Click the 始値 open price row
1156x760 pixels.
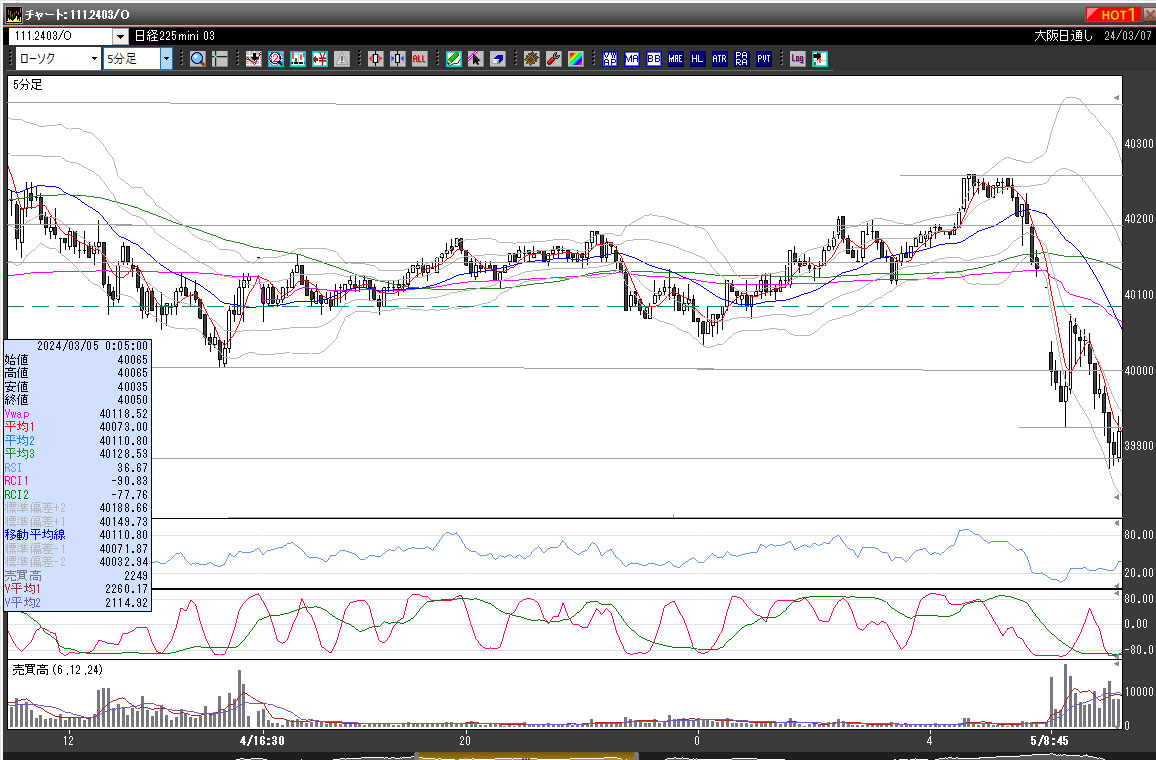click(77, 360)
